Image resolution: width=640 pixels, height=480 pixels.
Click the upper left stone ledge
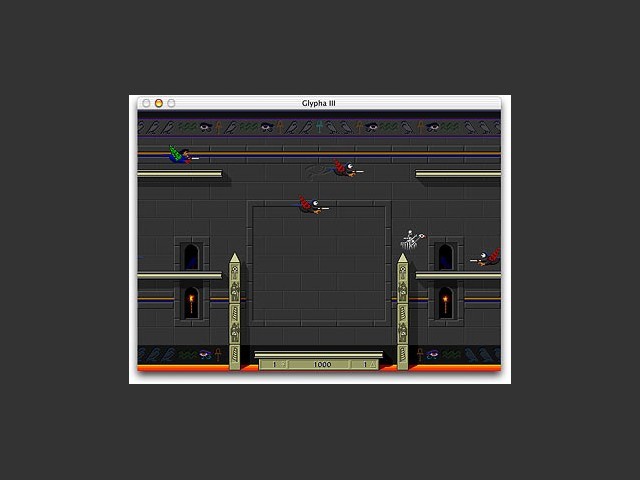click(x=180, y=174)
